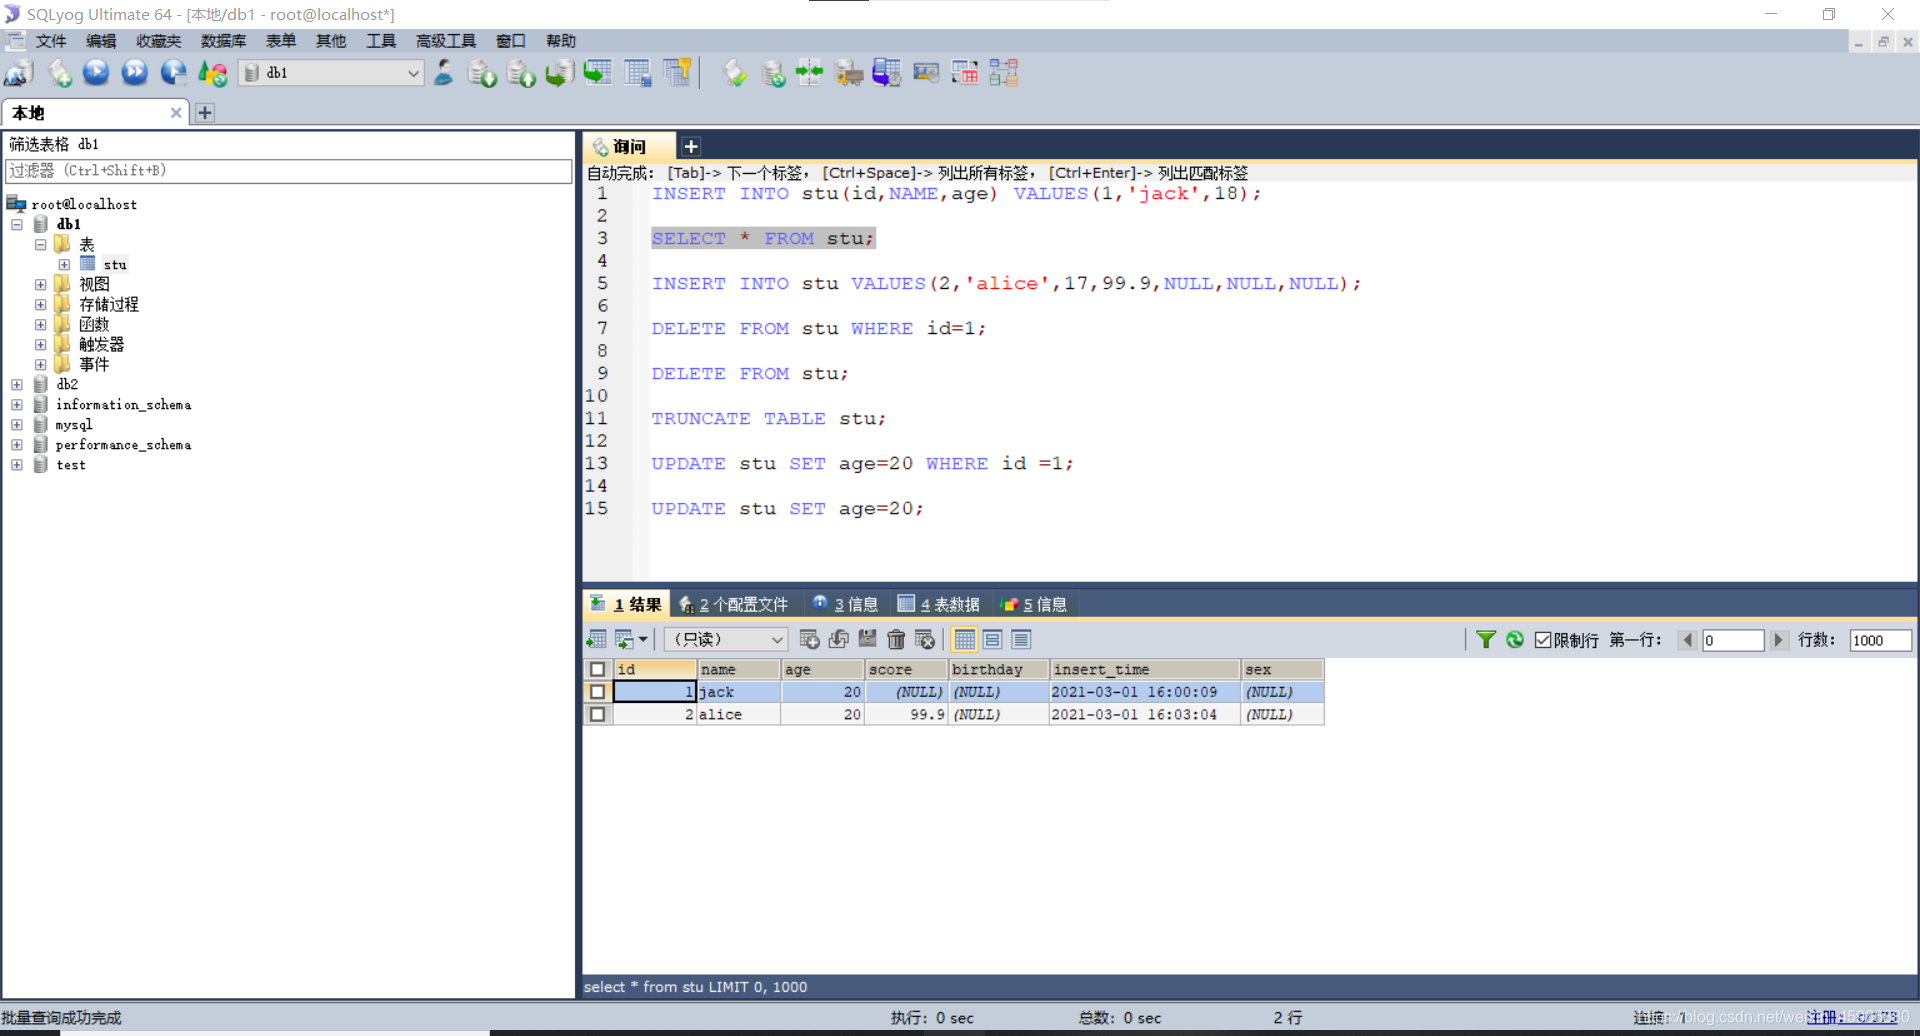Image resolution: width=1920 pixels, height=1036 pixels.
Task: Click database icon with curved green arrow
Action: (560, 73)
